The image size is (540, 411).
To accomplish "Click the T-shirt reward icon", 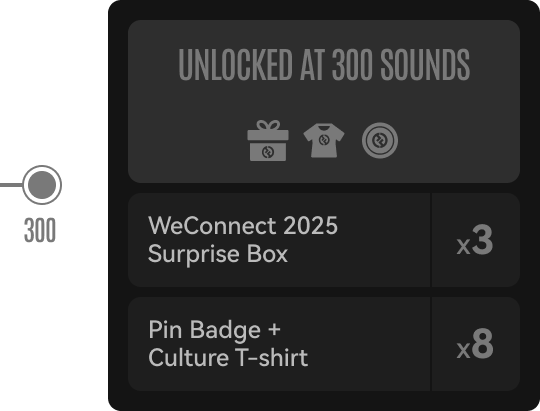I will pyautogui.click(x=324, y=141).
